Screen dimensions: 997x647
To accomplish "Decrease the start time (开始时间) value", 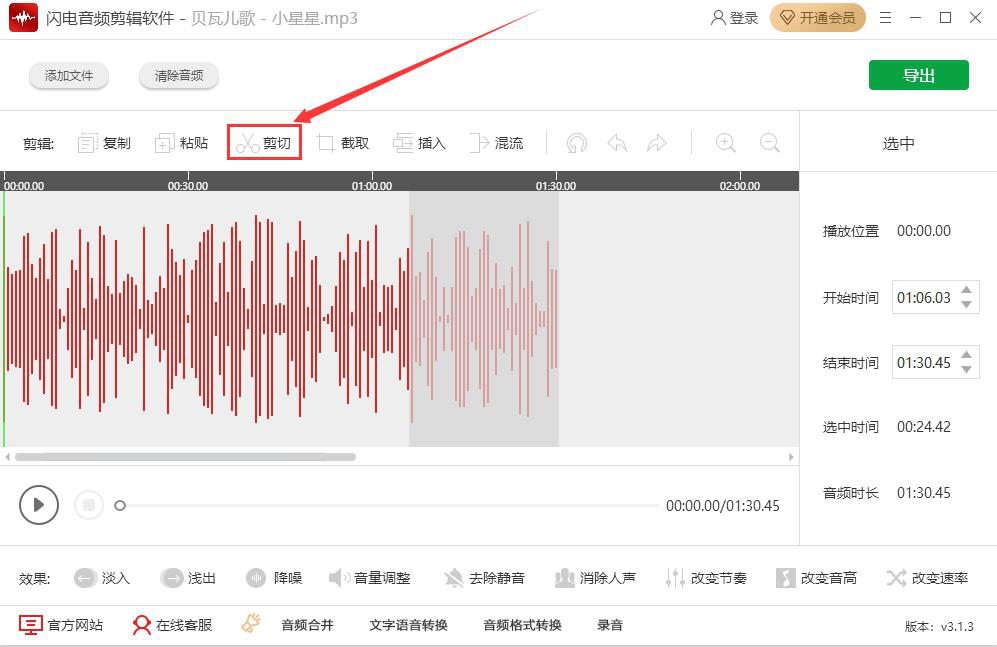I will [966, 305].
